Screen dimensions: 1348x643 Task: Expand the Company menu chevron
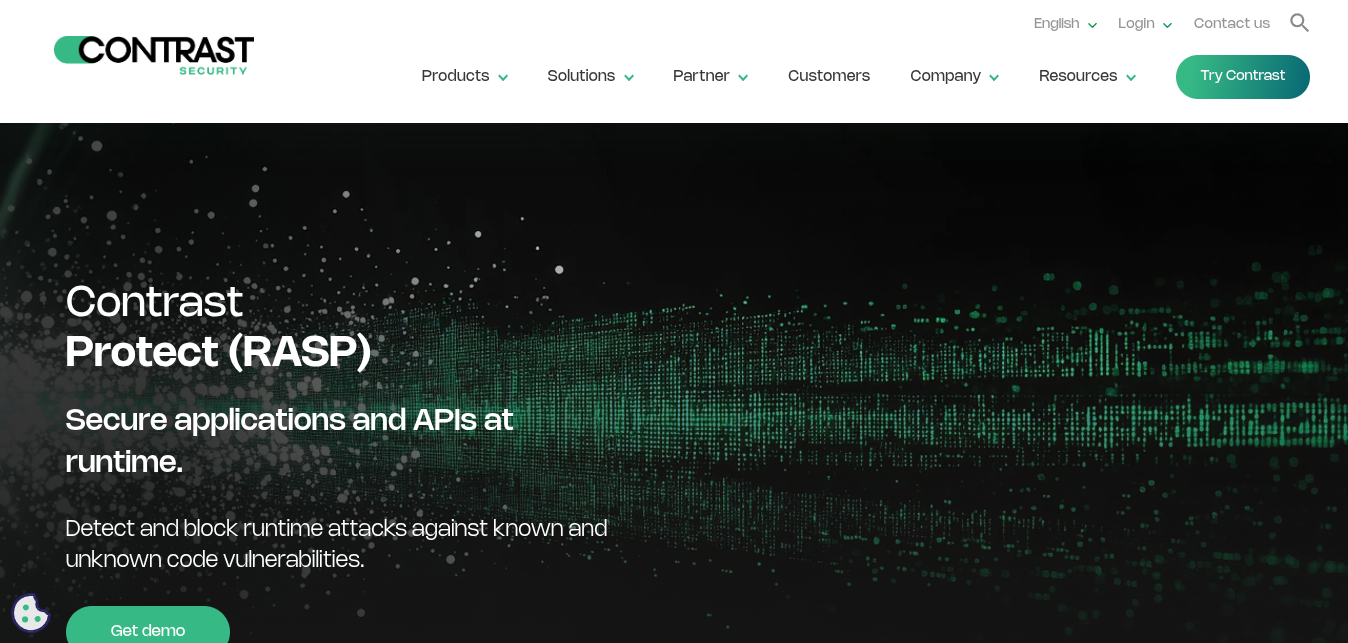(x=994, y=77)
